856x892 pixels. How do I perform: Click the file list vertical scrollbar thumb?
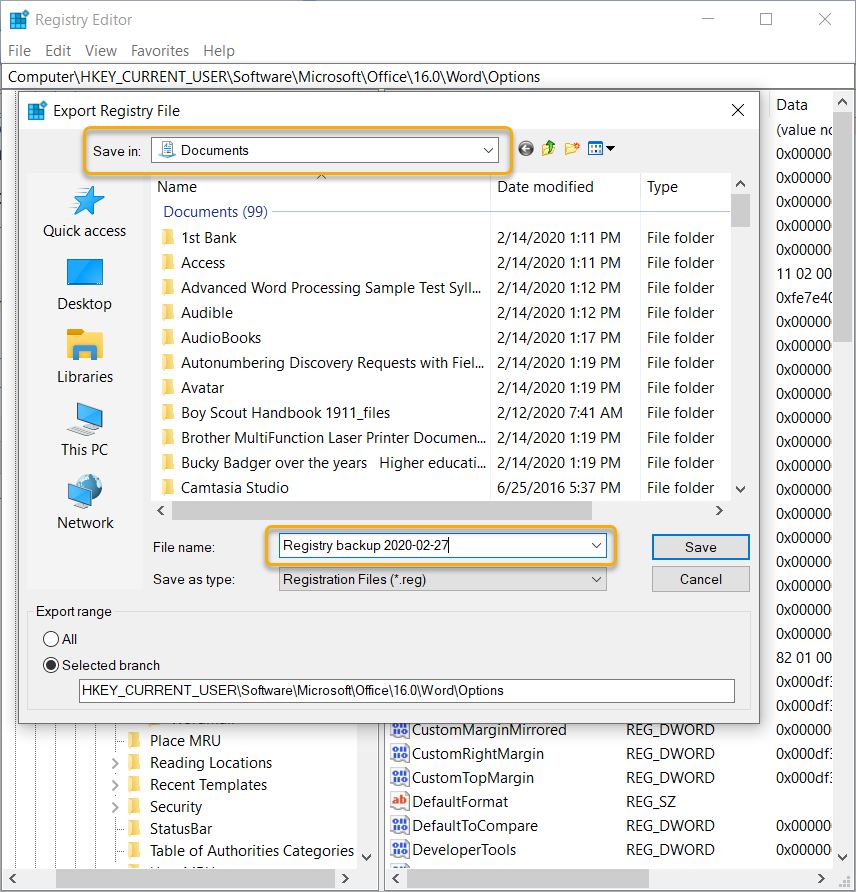pyautogui.click(x=740, y=210)
